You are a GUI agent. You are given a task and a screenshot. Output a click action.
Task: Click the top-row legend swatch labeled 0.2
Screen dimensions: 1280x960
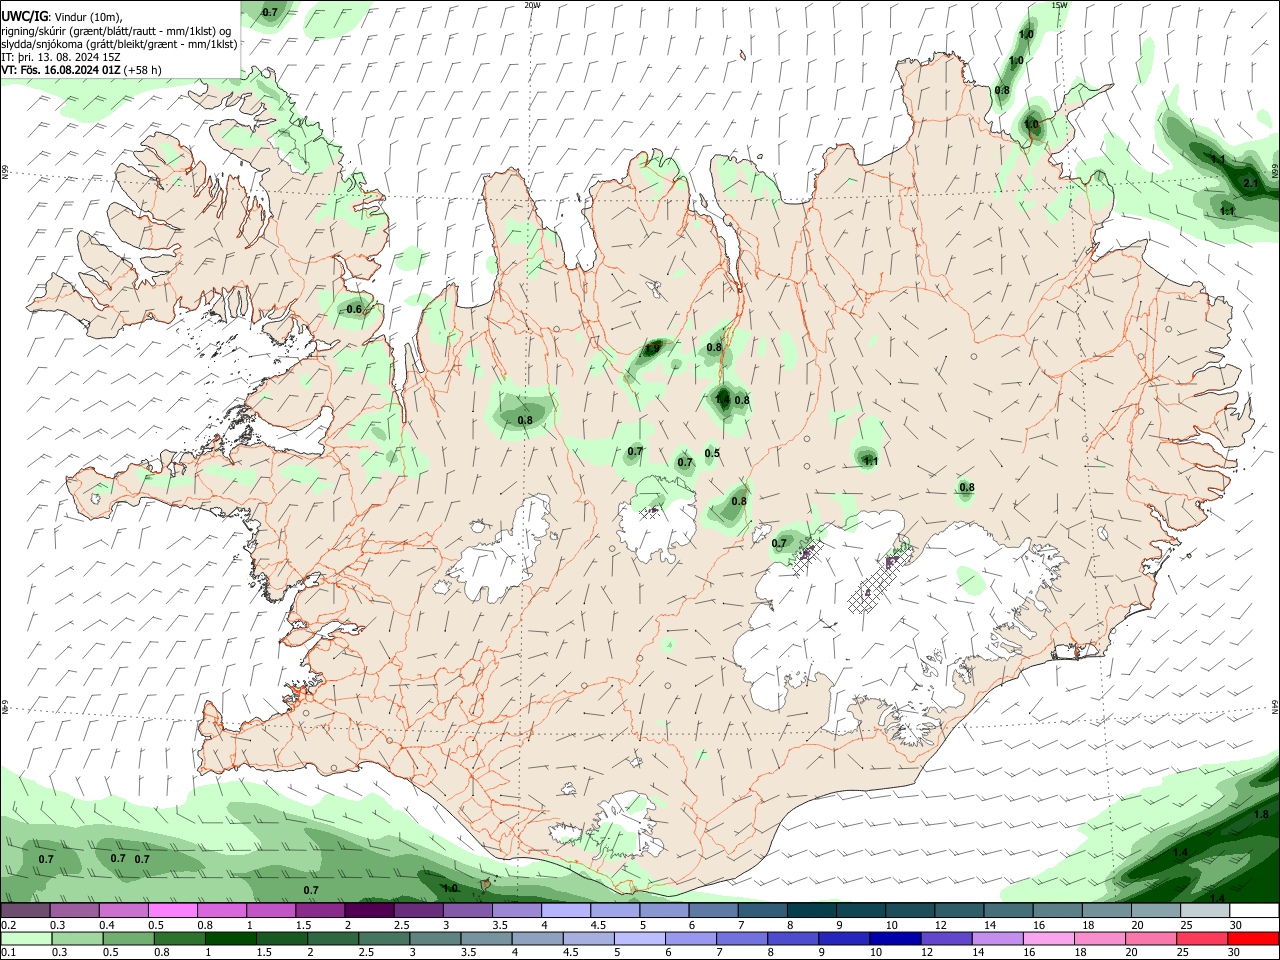[26, 911]
